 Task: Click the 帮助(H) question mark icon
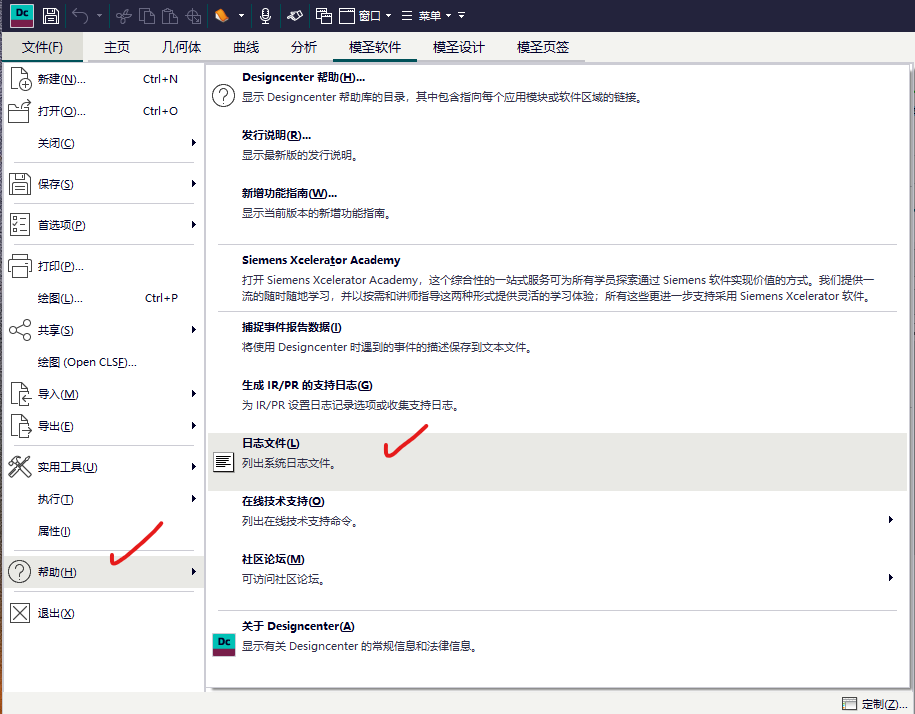click(19, 572)
